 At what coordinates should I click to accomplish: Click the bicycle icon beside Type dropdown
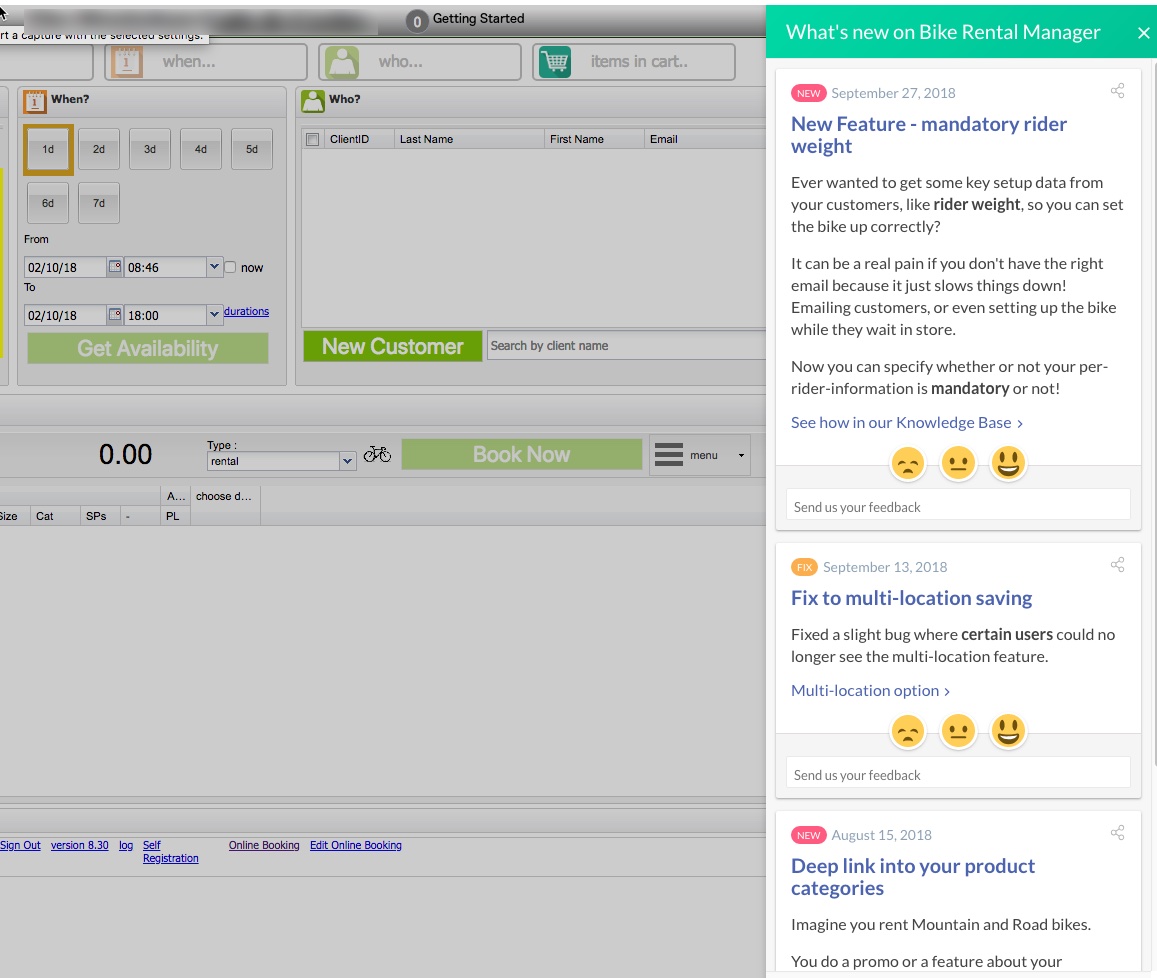377,454
